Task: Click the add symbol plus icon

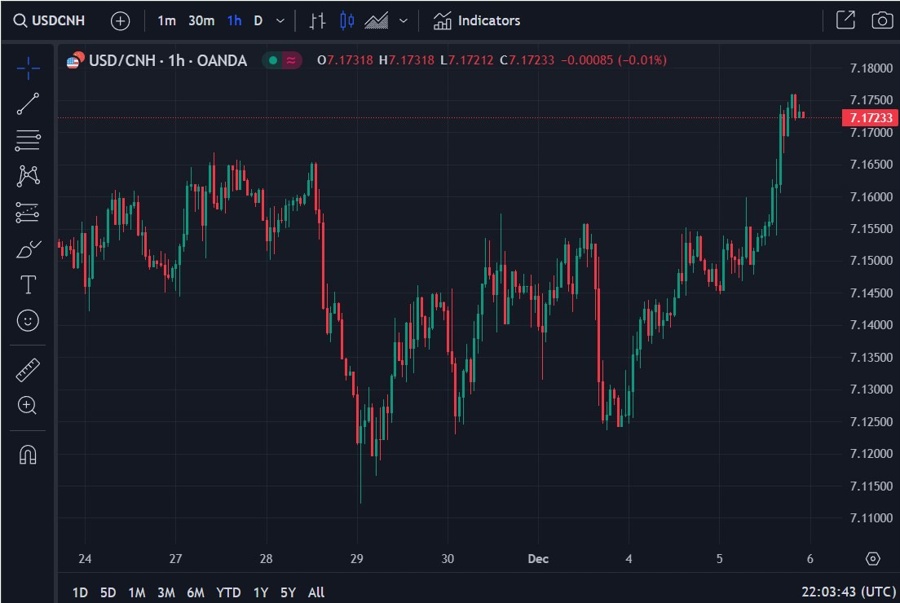Action: point(120,21)
